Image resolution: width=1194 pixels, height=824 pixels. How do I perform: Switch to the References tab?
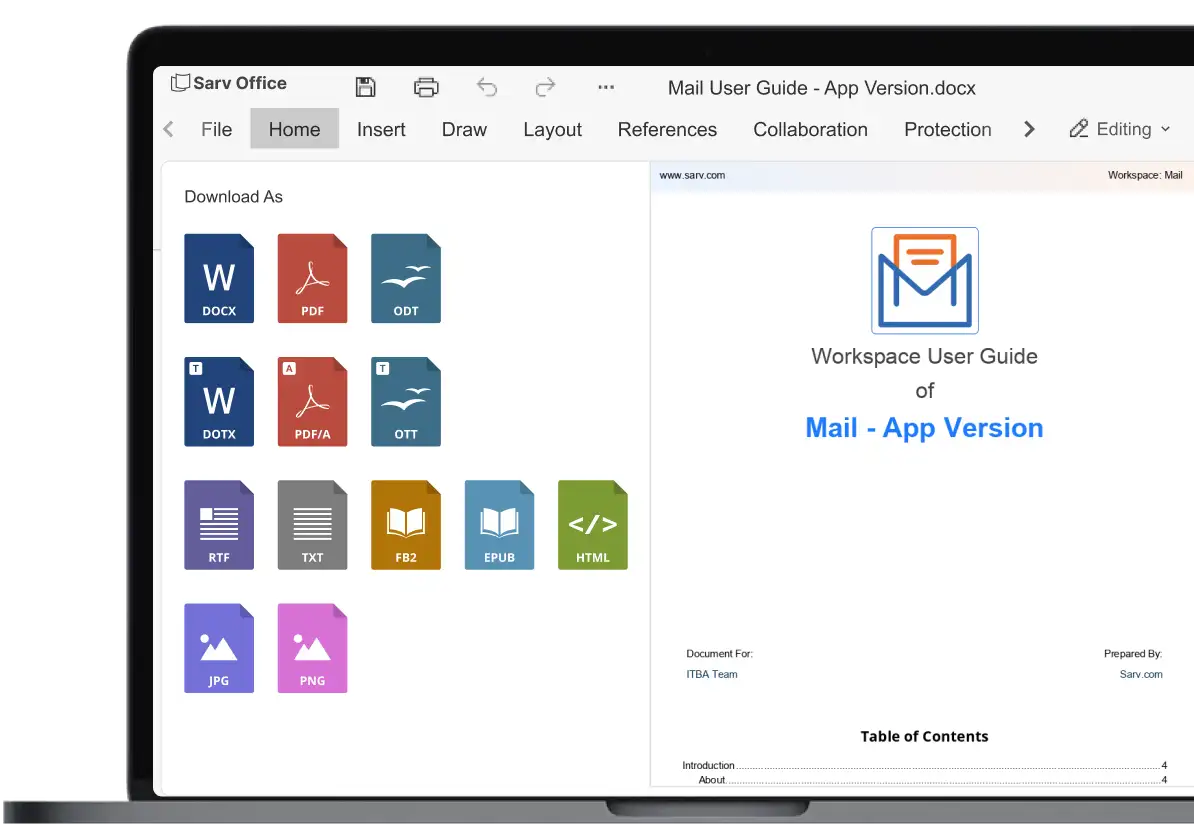point(667,129)
